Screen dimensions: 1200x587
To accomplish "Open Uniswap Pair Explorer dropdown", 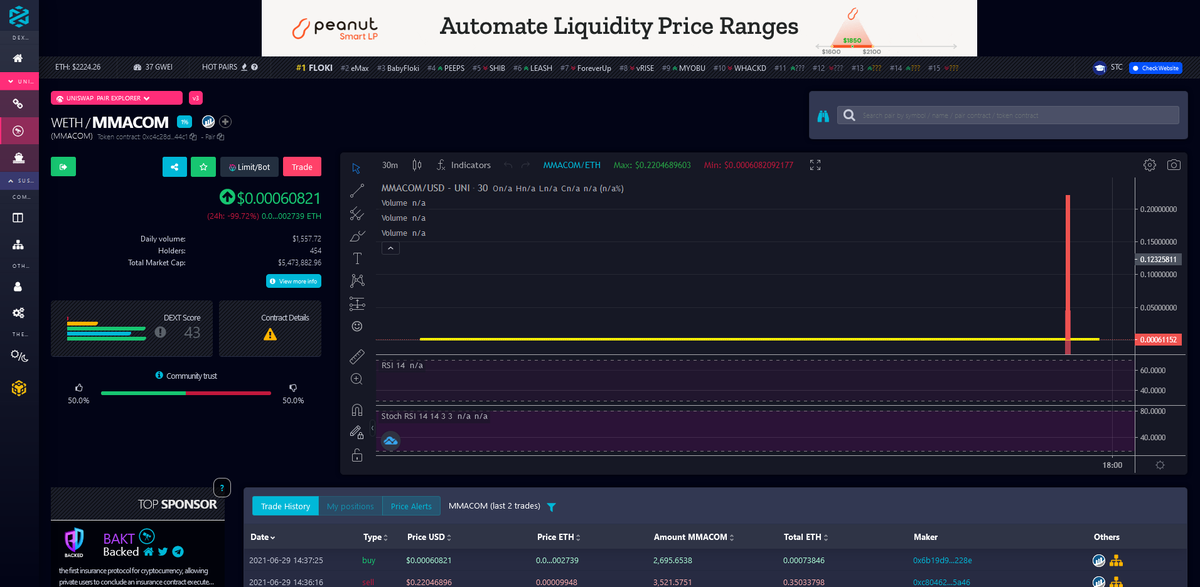I will 117,98.
